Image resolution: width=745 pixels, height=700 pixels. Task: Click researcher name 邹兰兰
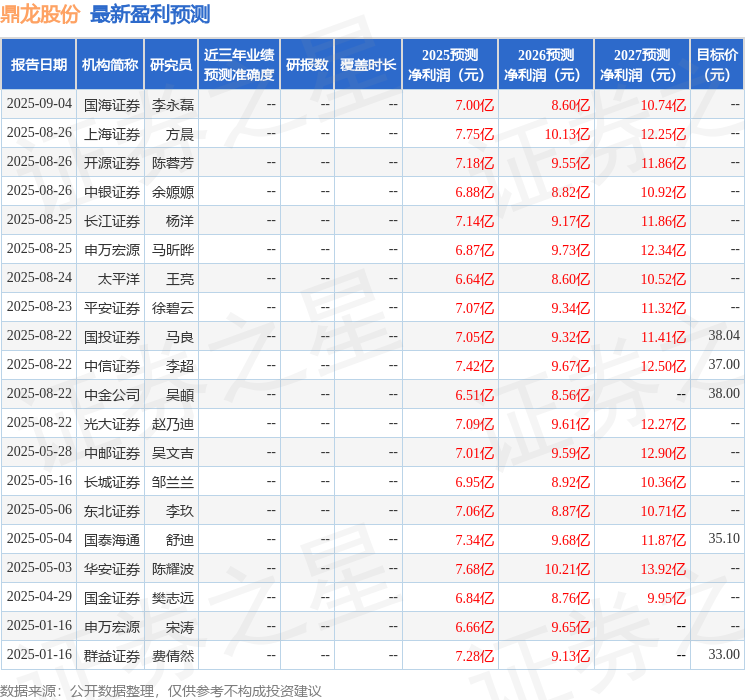coord(173,482)
